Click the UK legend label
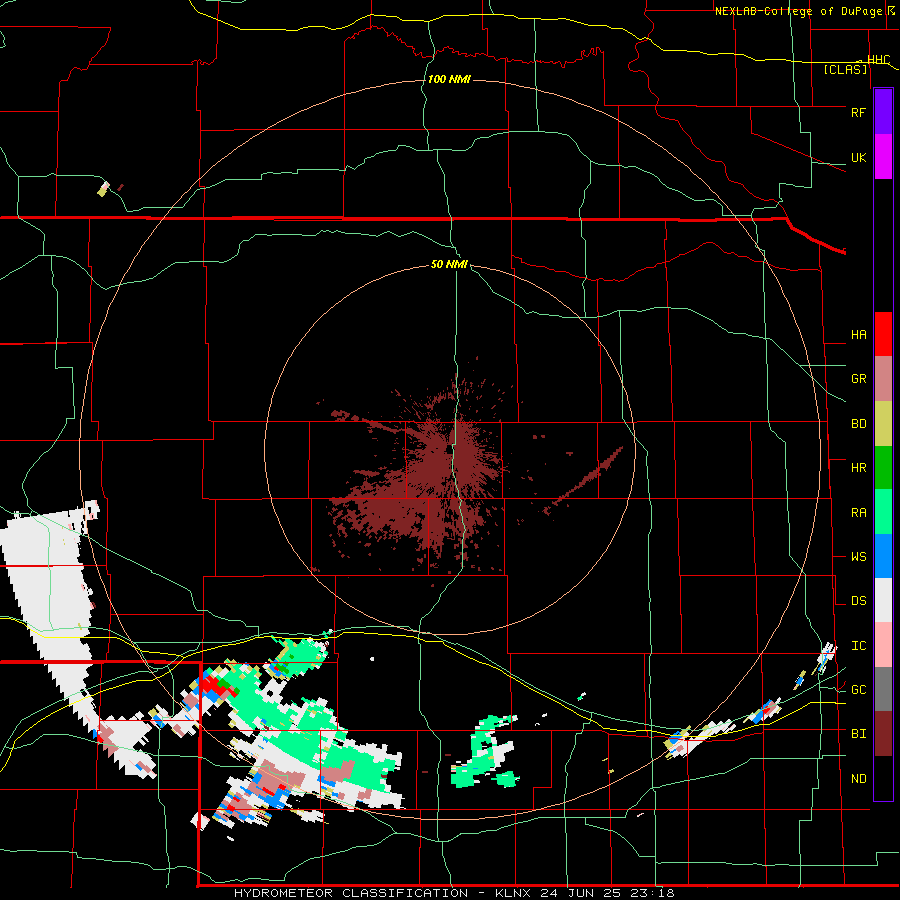 click(858, 157)
